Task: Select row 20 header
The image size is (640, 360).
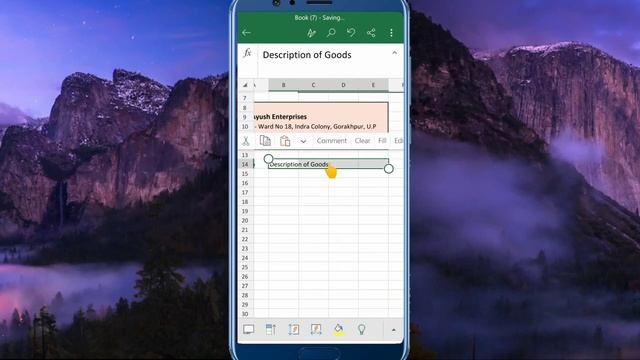Action: click(245, 220)
